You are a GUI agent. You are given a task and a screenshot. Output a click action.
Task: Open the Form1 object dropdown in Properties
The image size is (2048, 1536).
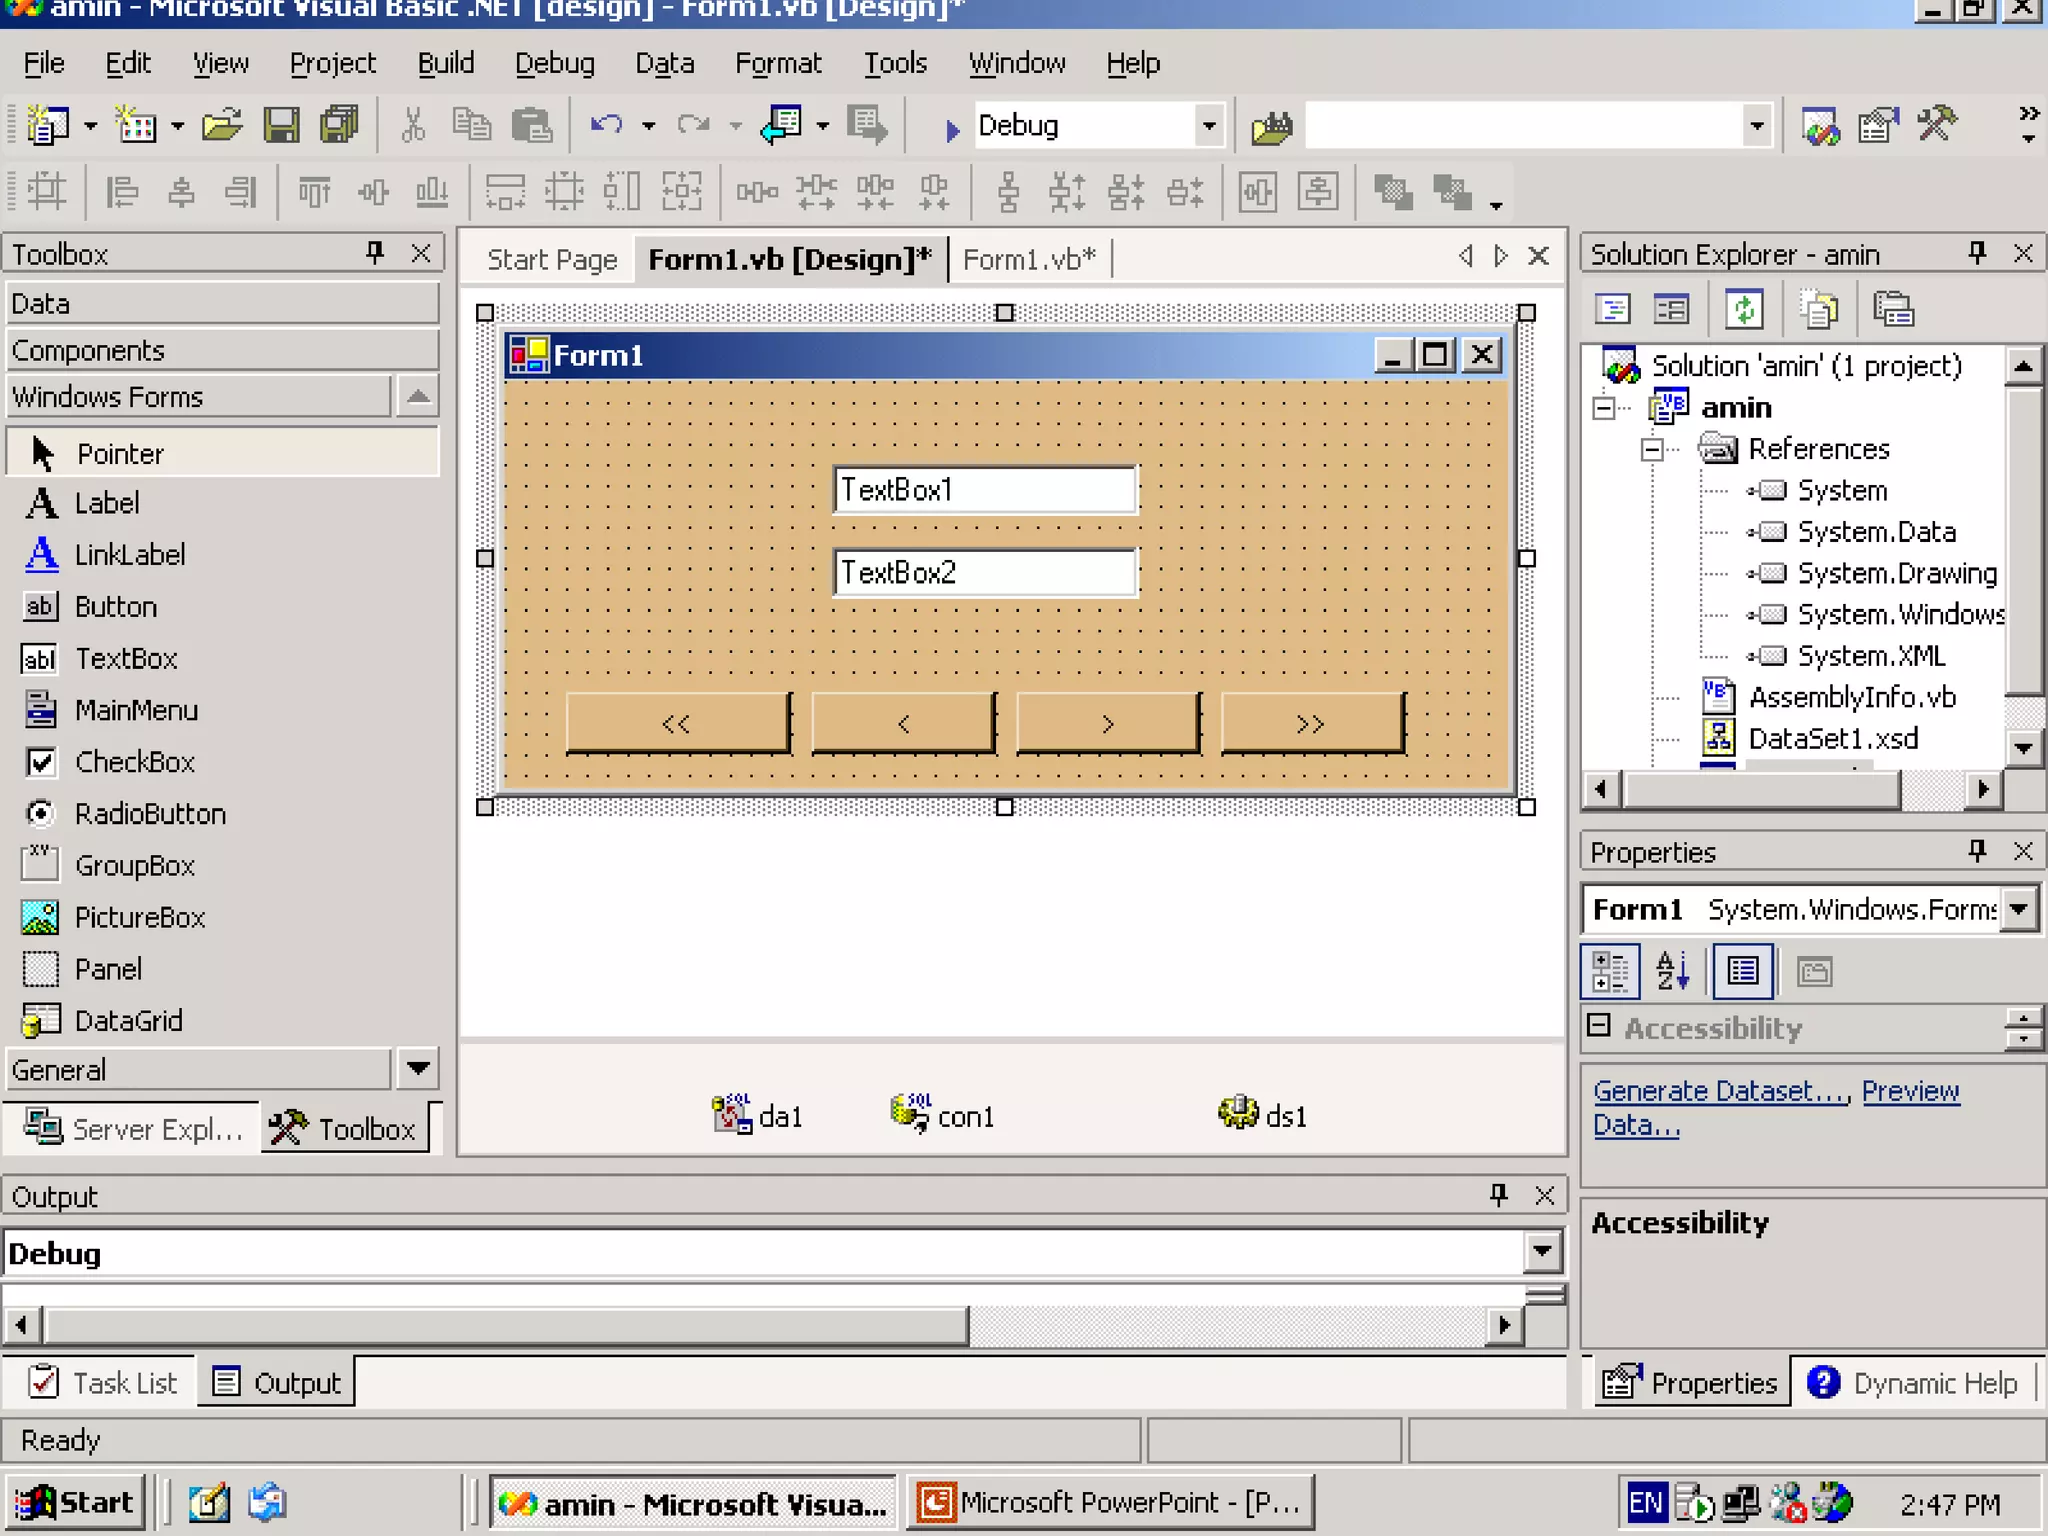point(2020,909)
